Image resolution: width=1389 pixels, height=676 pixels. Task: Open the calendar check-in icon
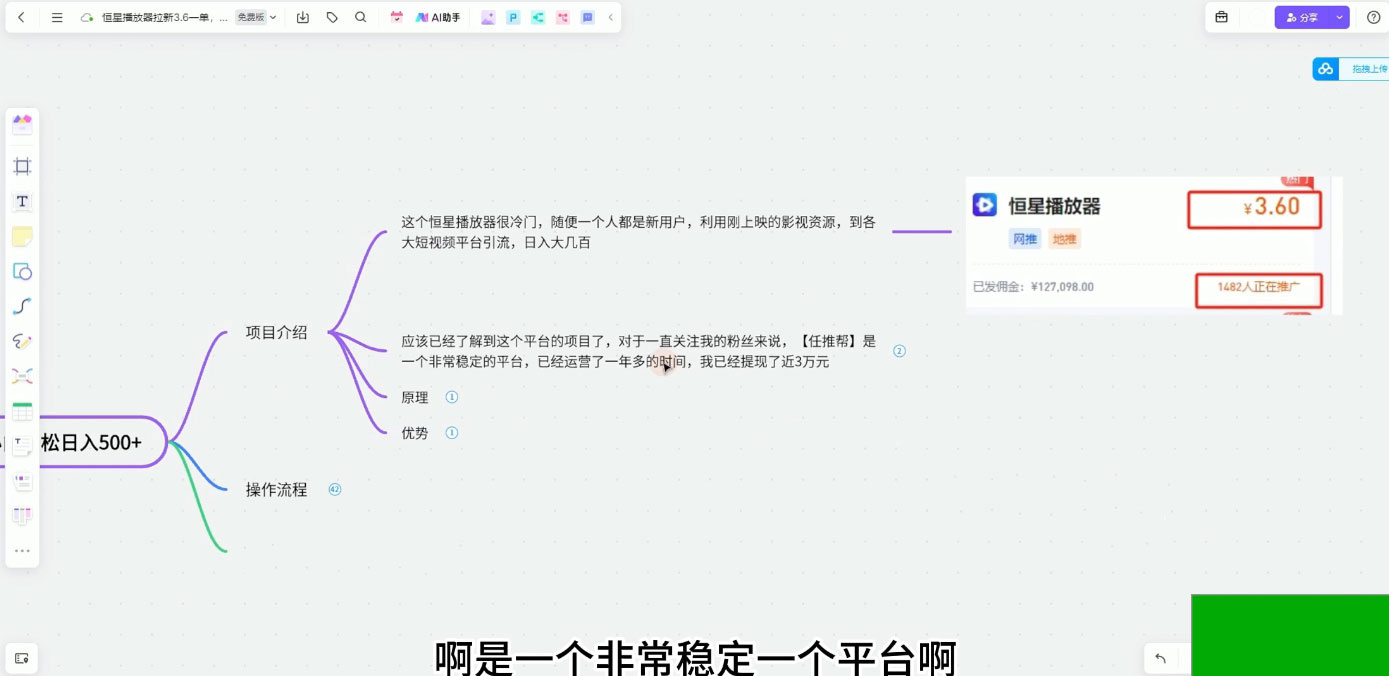pyautogui.click(x=397, y=17)
